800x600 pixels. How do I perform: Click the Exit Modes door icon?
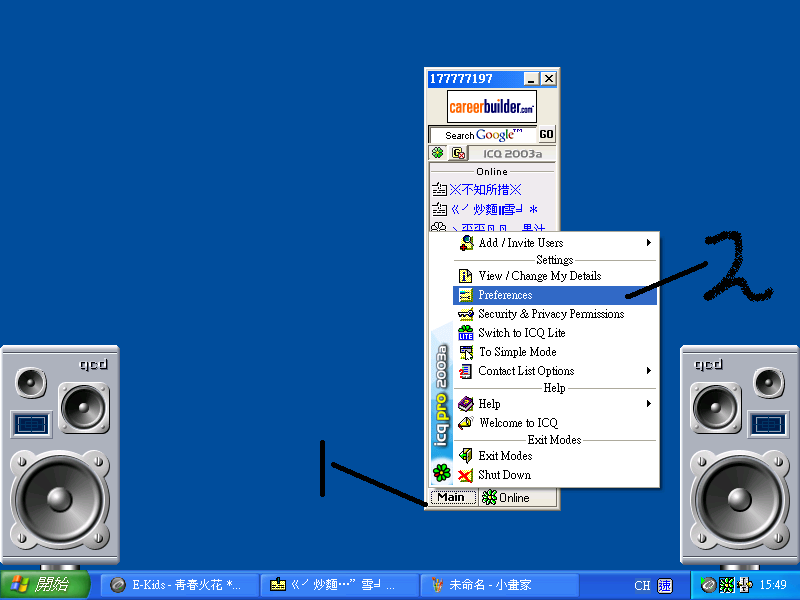pos(465,456)
